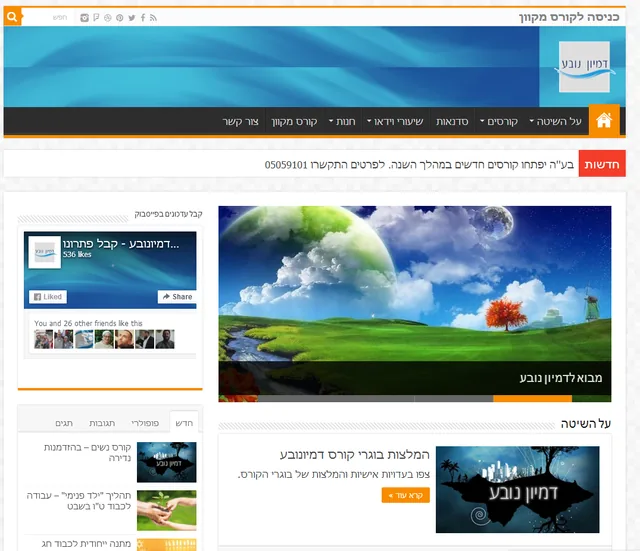The width and height of the screenshot is (640, 551).
Task: Click thumbnail beside קורס נשים post
Action: (167, 462)
